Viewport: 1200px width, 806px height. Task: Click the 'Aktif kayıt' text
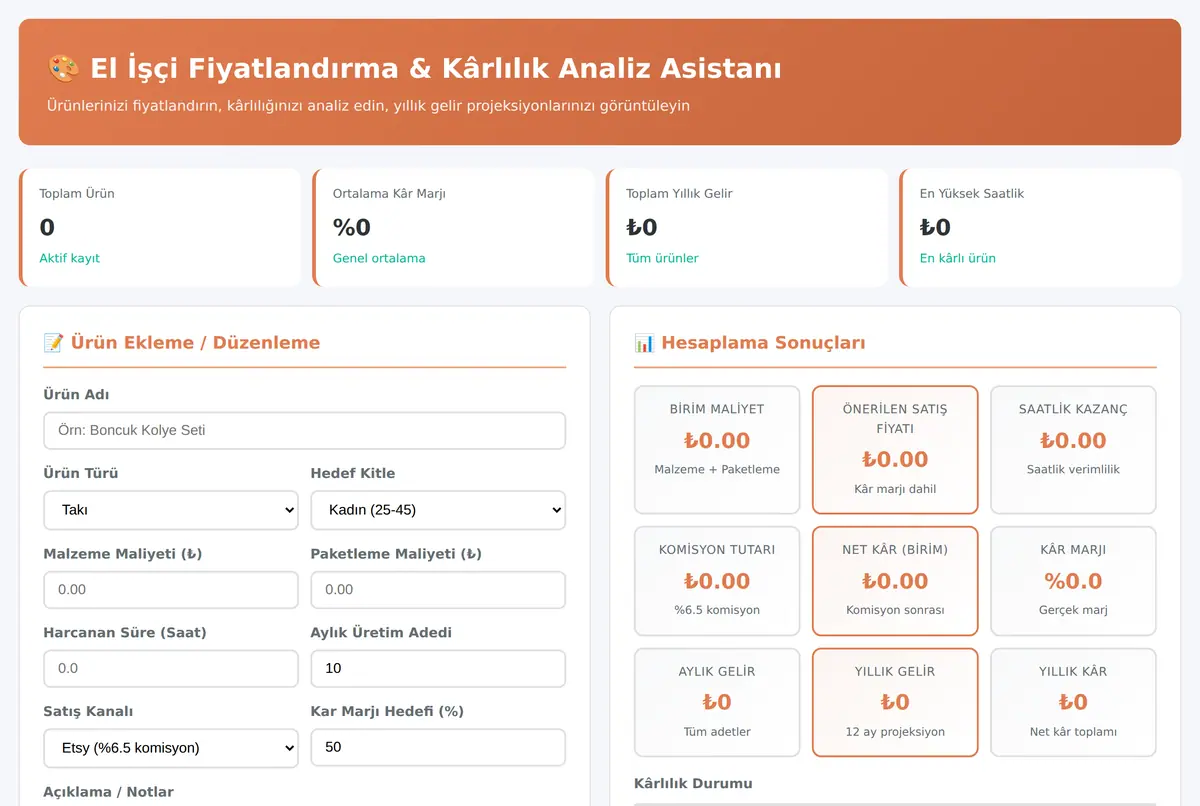click(x=70, y=258)
